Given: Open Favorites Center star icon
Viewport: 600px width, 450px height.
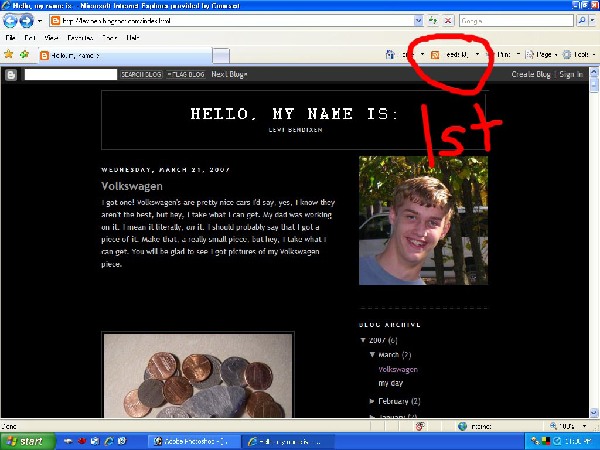Looking at the screenshot, I should pos(8,55).
